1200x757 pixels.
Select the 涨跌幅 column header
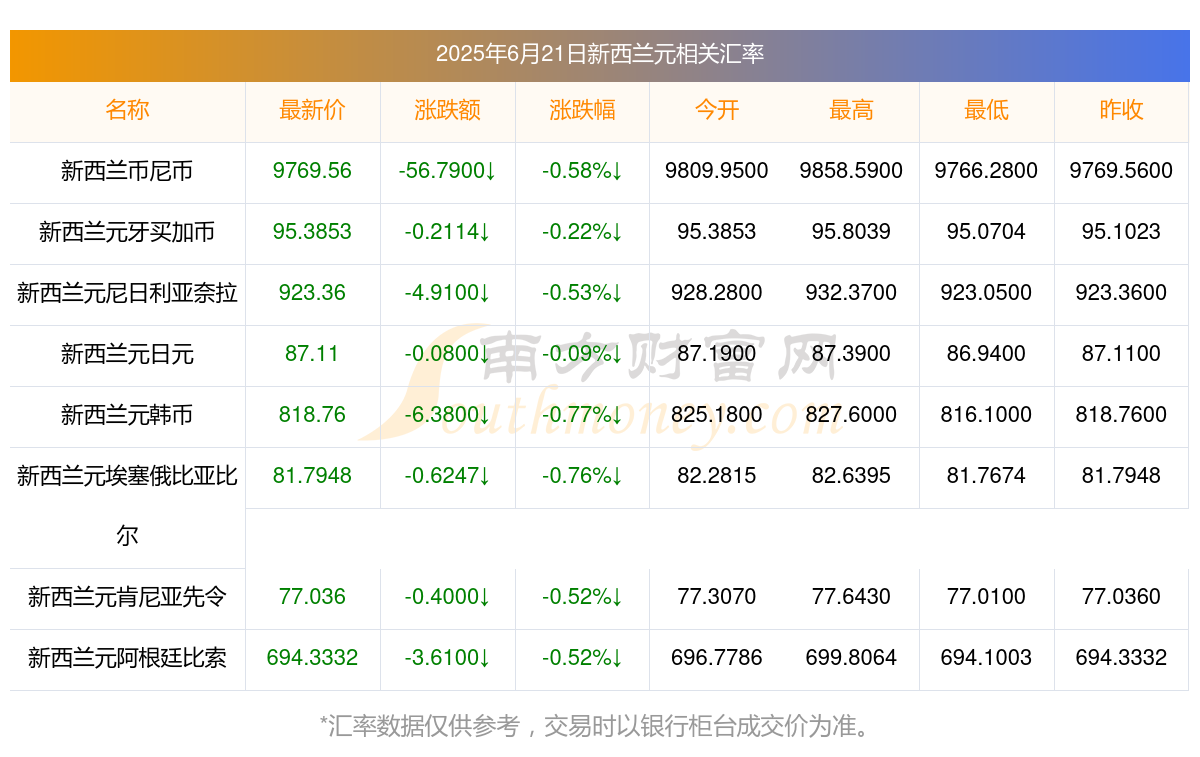point(582,110)
